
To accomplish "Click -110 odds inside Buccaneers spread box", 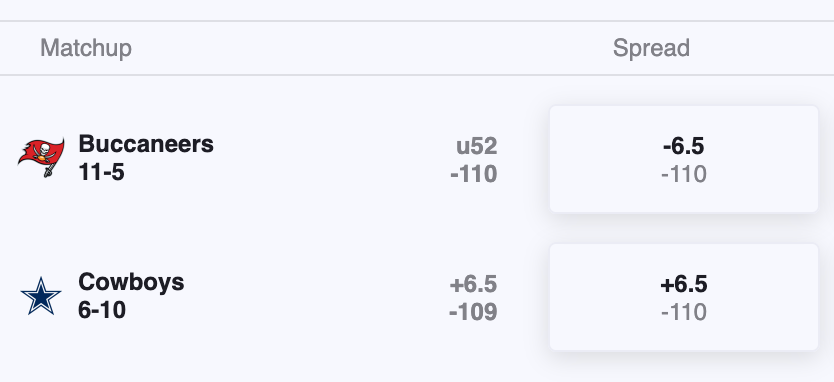I will coord(683,174).
